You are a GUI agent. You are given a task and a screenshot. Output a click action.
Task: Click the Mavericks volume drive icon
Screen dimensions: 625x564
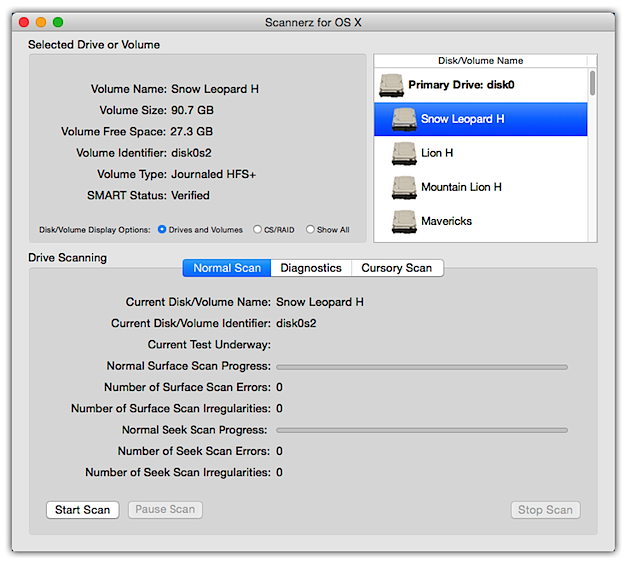point(404,222)
